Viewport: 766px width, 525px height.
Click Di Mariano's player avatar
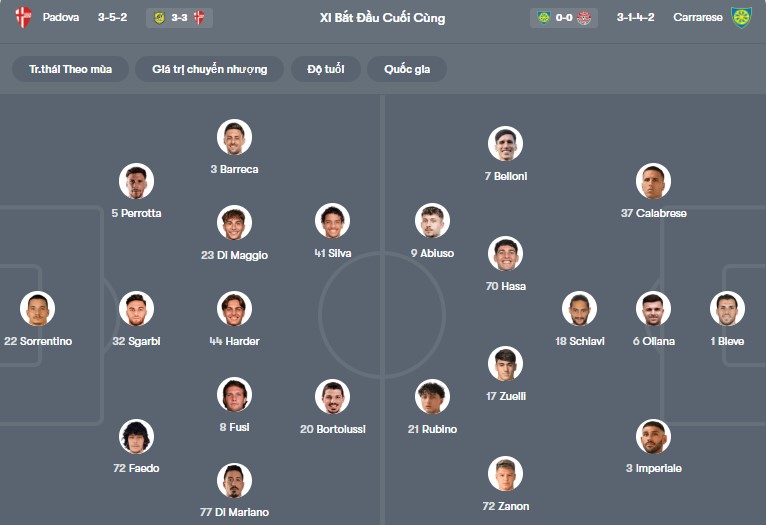point(234,481)
